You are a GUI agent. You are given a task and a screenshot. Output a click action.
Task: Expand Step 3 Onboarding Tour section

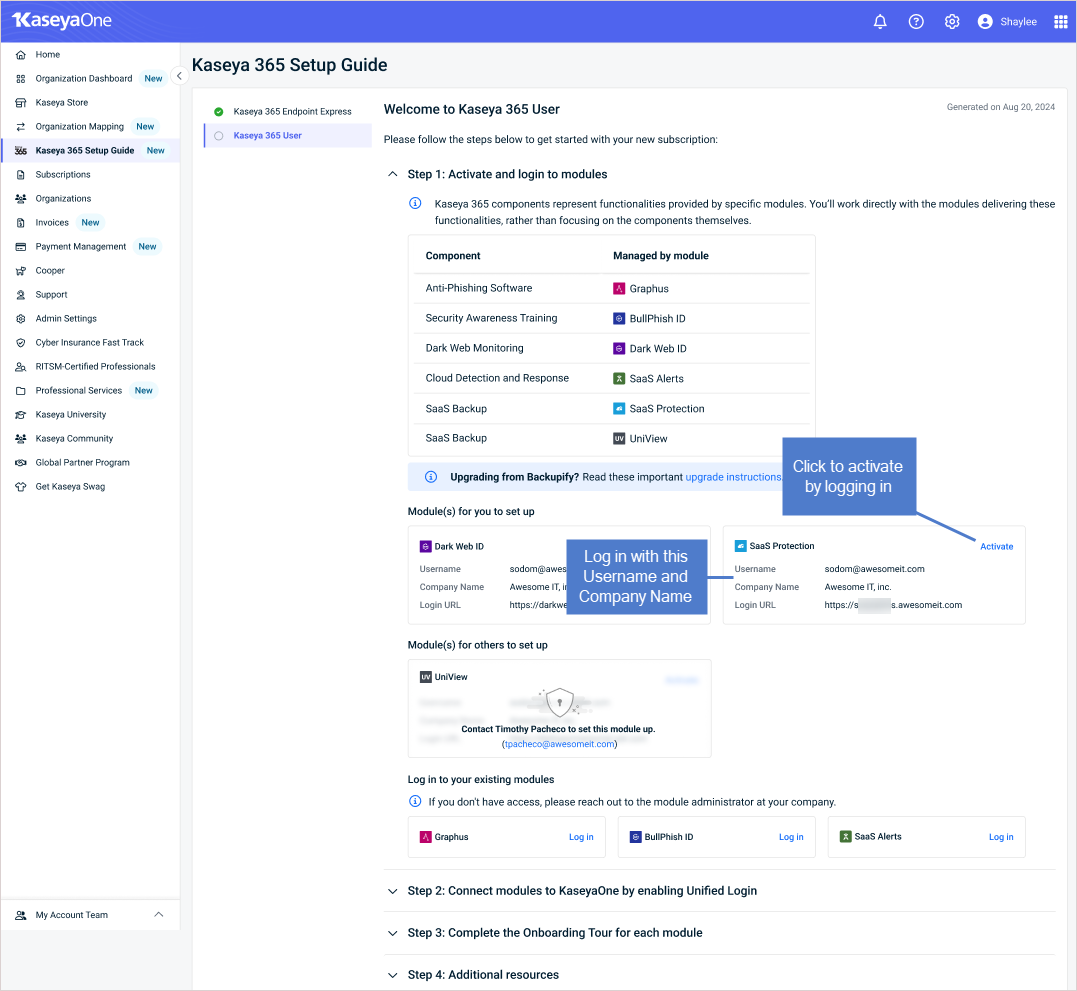pos(392,933)
